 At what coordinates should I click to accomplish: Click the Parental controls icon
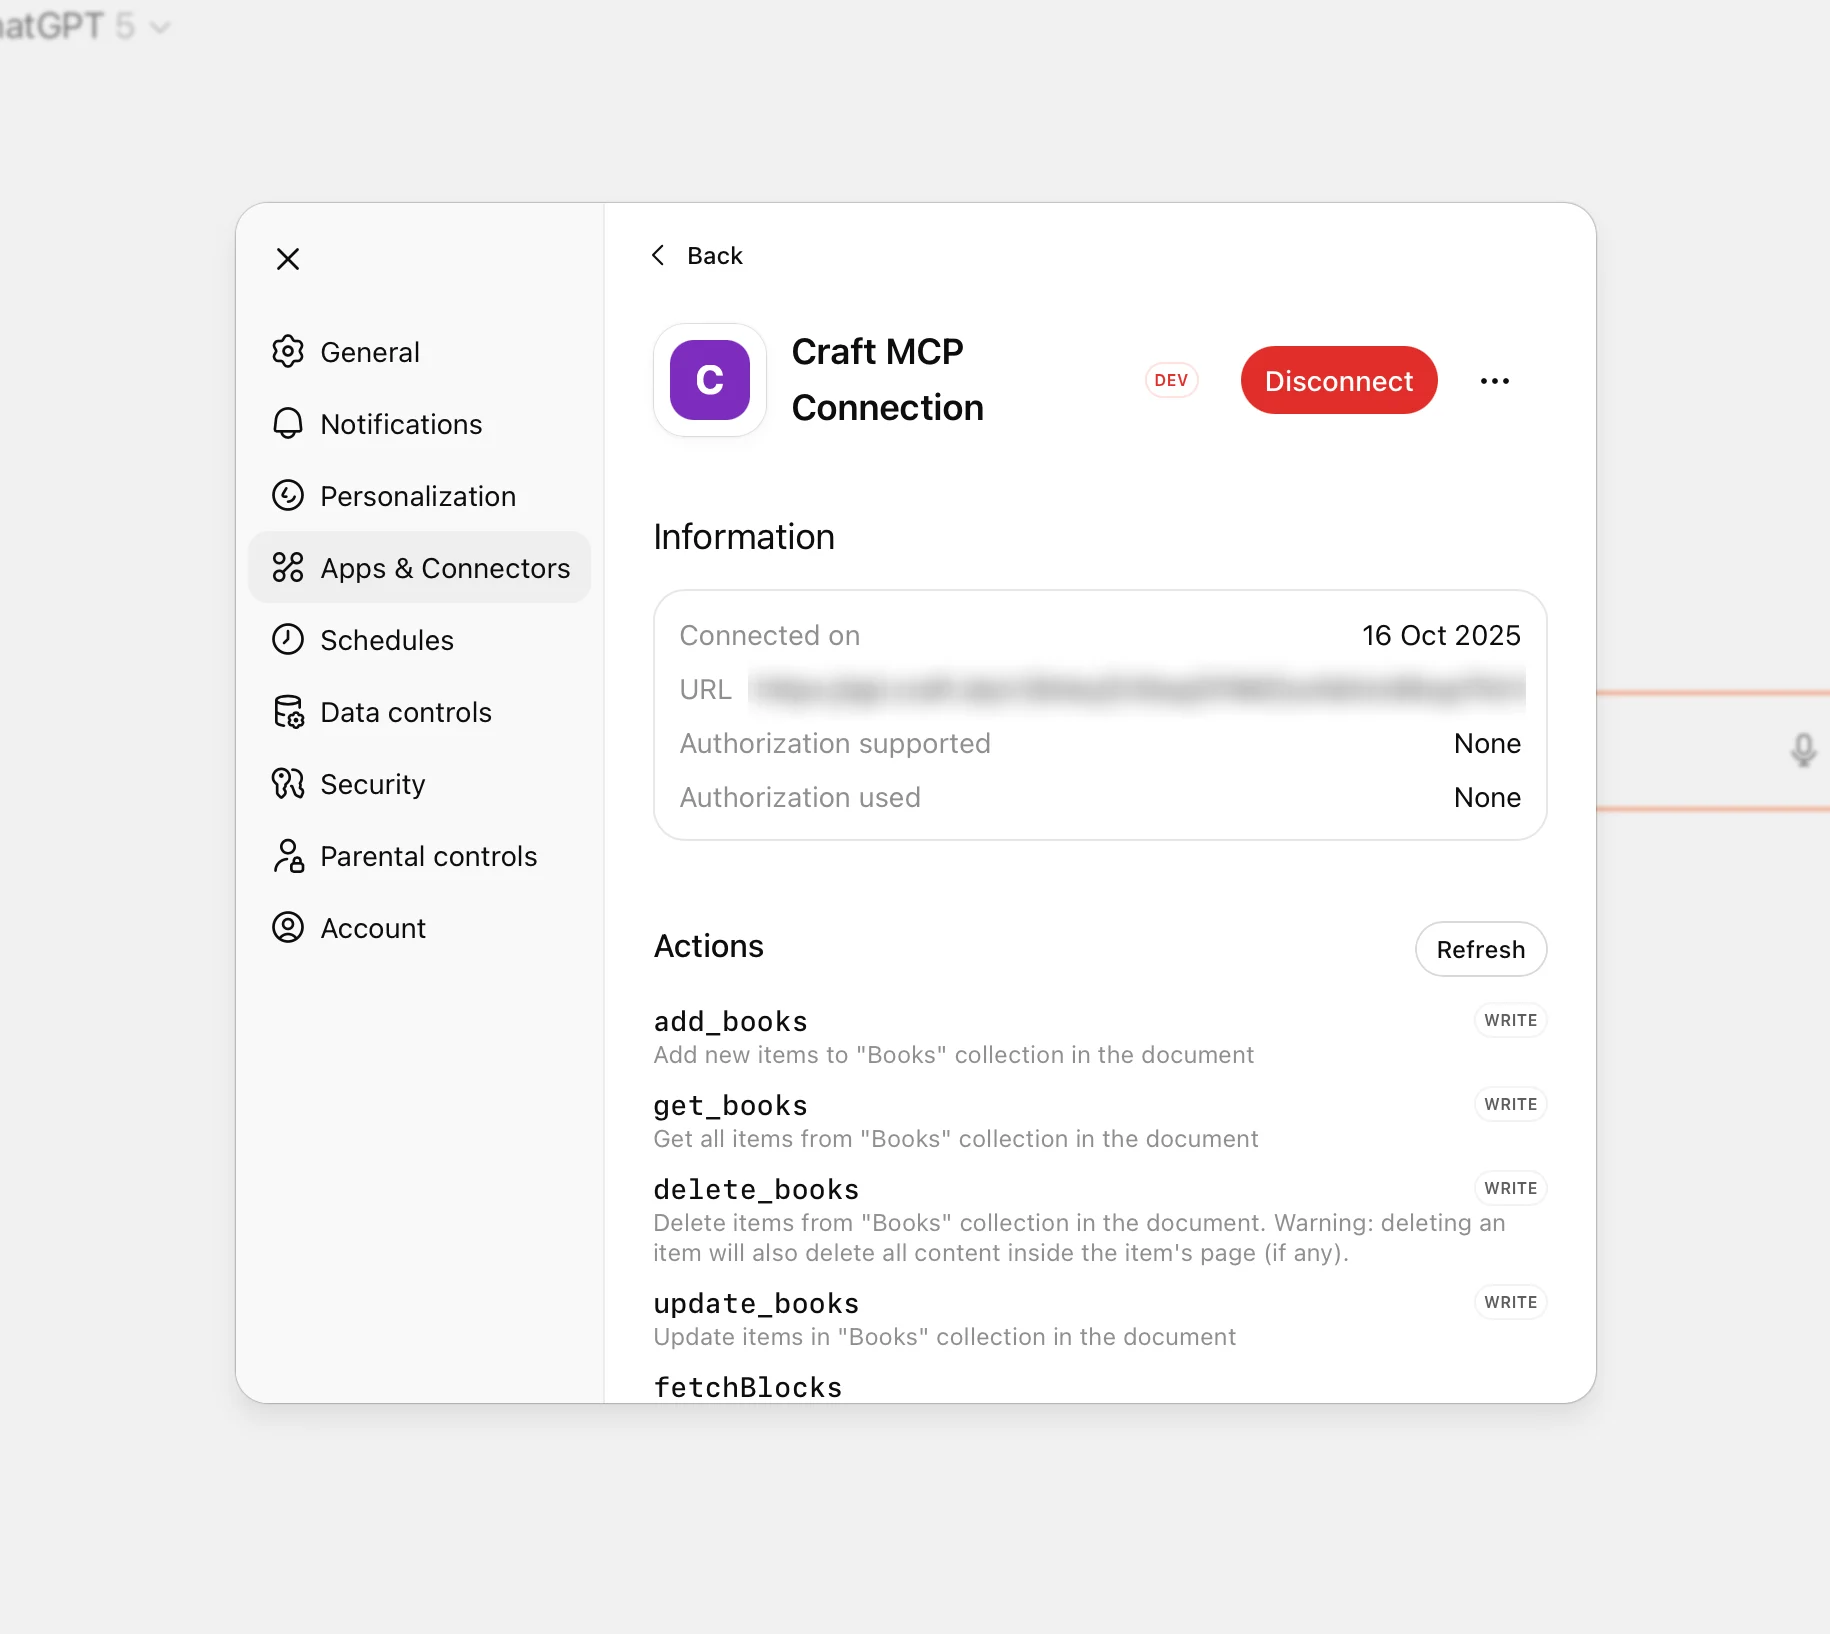[288, 855]
